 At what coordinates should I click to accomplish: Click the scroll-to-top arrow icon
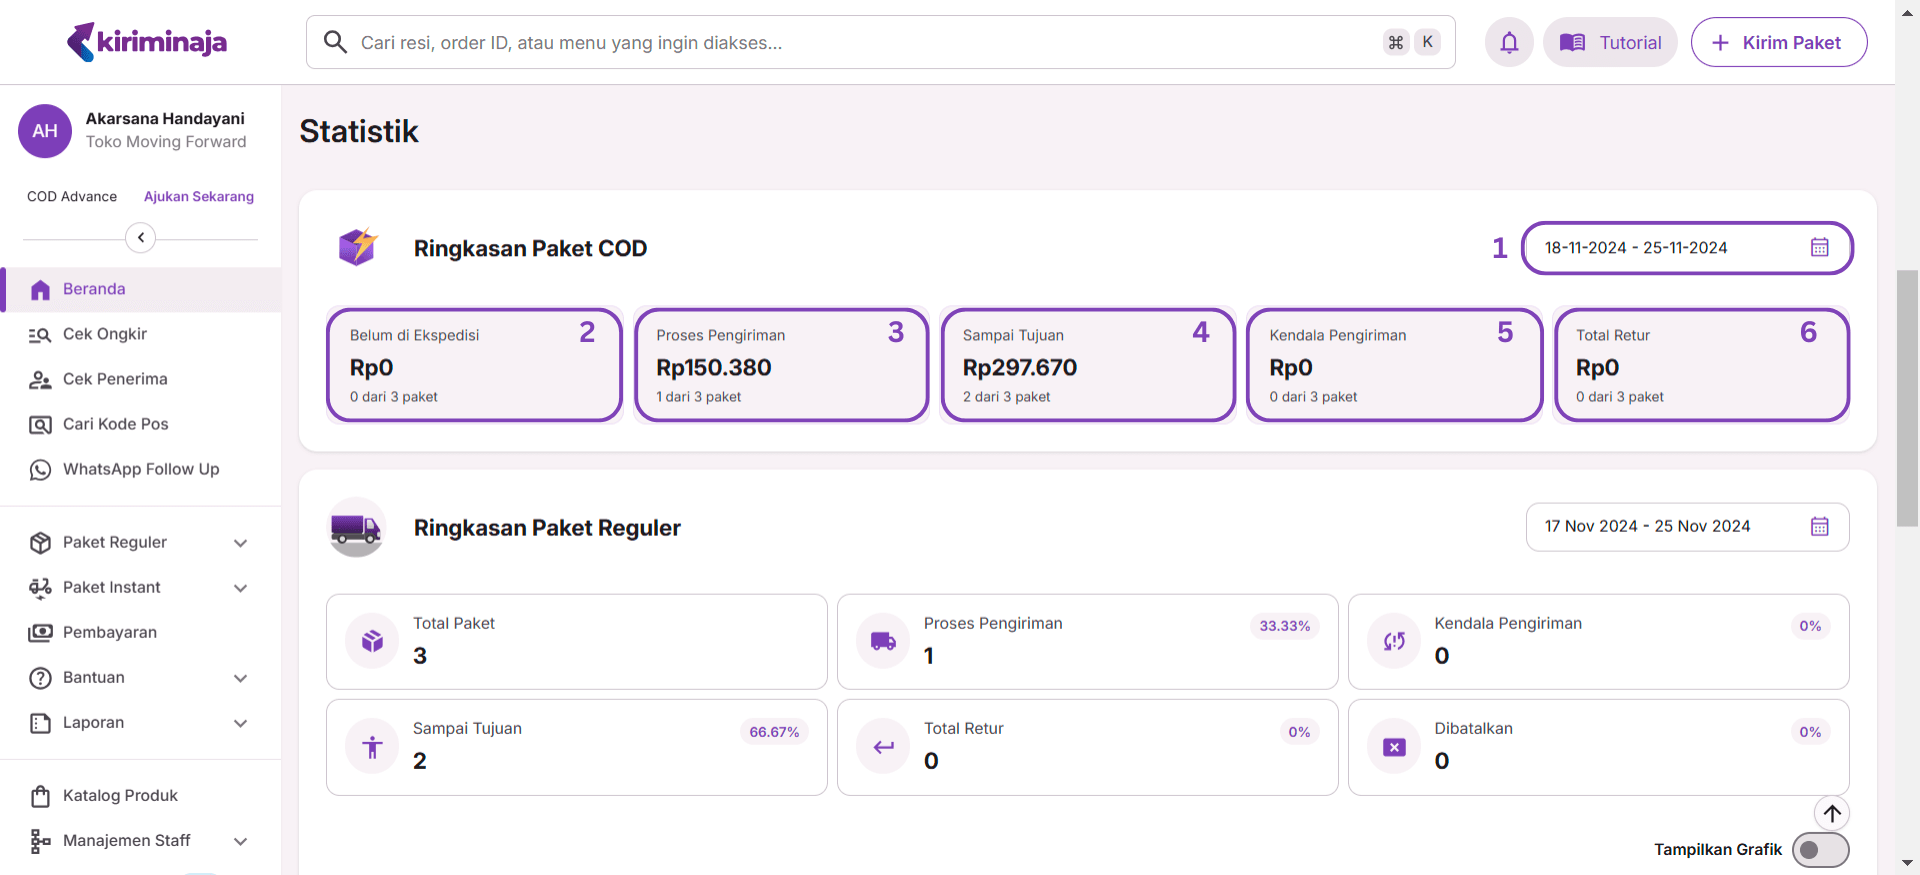pyautogui.click(x=1831, y=813)
